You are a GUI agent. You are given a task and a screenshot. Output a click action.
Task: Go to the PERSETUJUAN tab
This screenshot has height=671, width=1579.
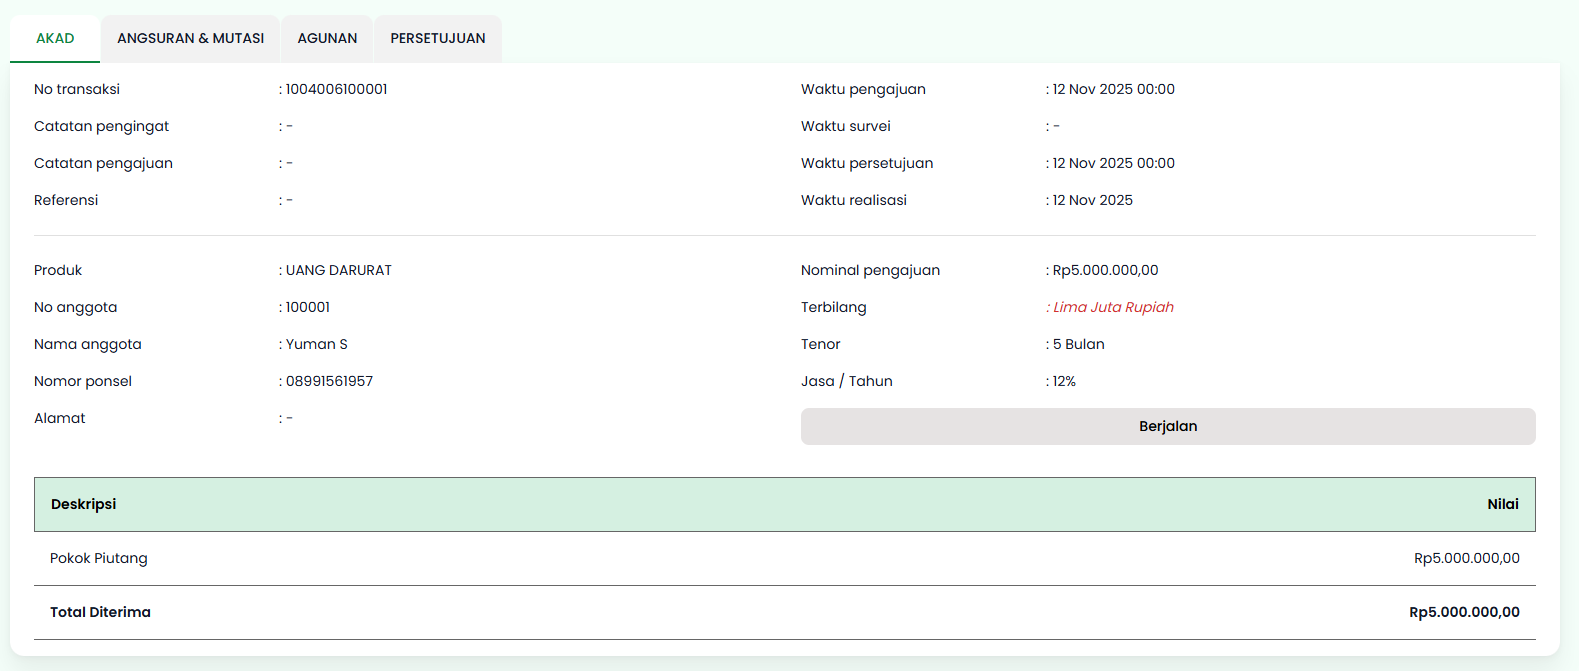[x=438, y=39]
